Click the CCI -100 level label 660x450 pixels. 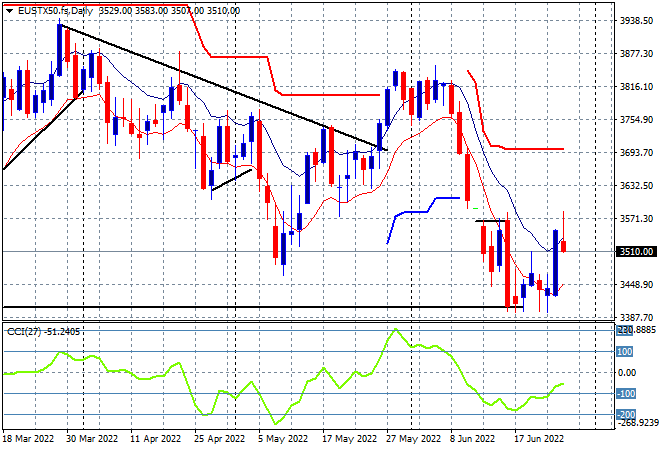pyautogui.click(x=625, y=394)
